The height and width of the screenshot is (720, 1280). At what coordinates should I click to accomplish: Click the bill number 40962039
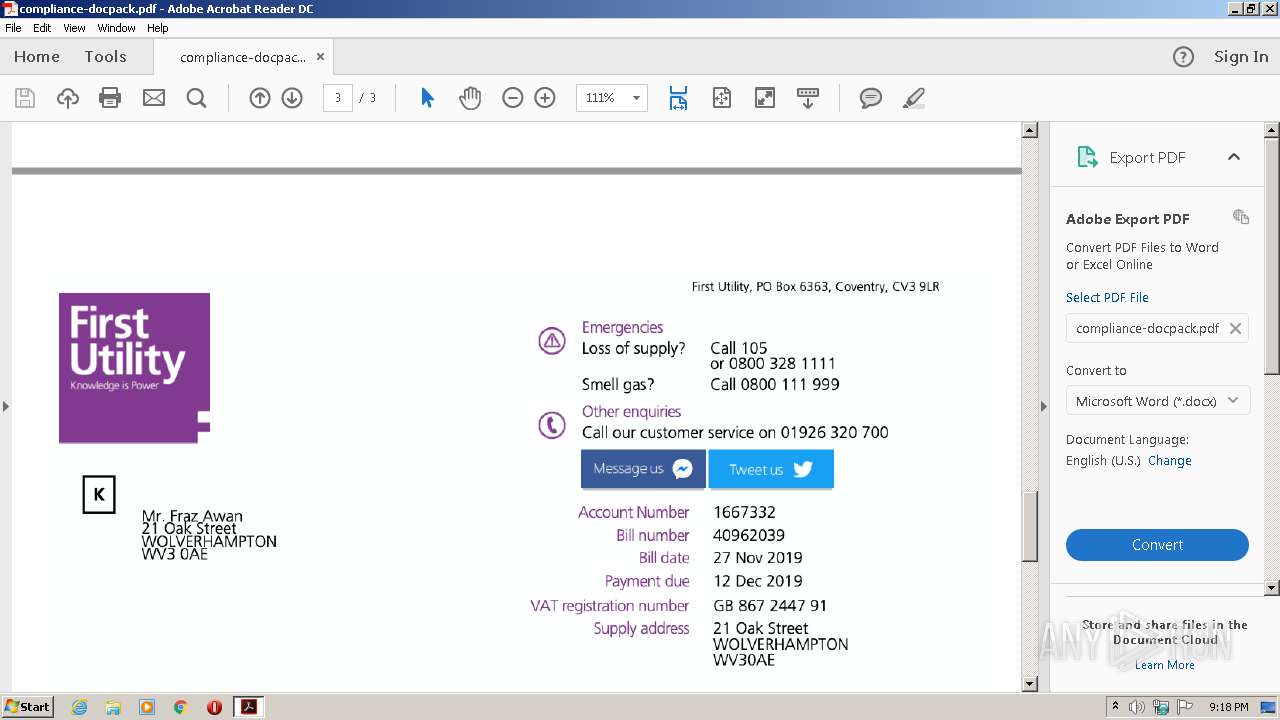pos(749,535)
